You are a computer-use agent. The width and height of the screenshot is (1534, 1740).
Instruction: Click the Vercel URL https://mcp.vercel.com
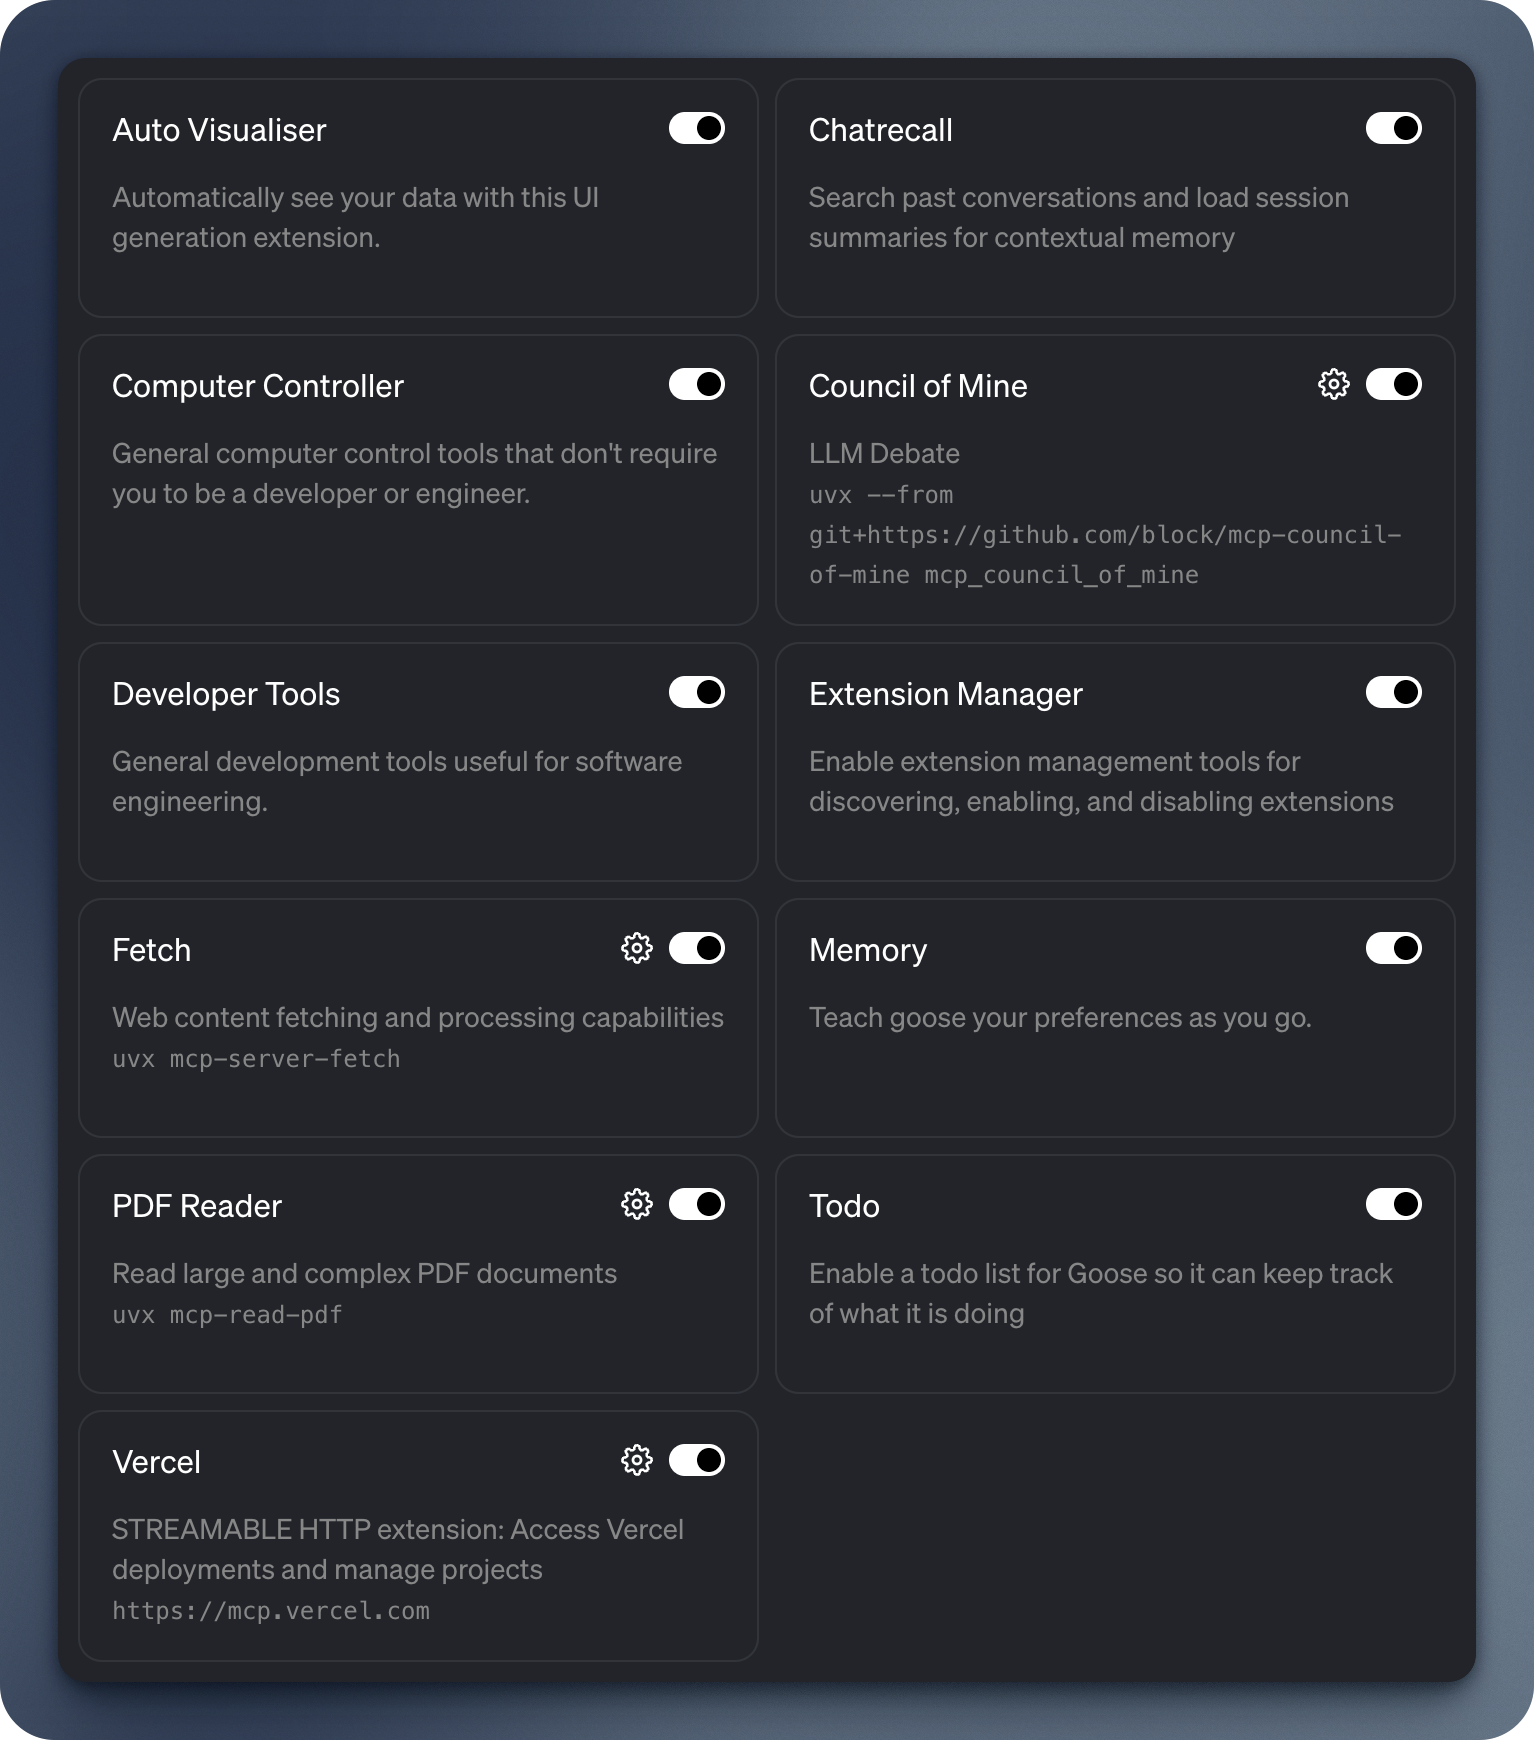pos(271,1611)
